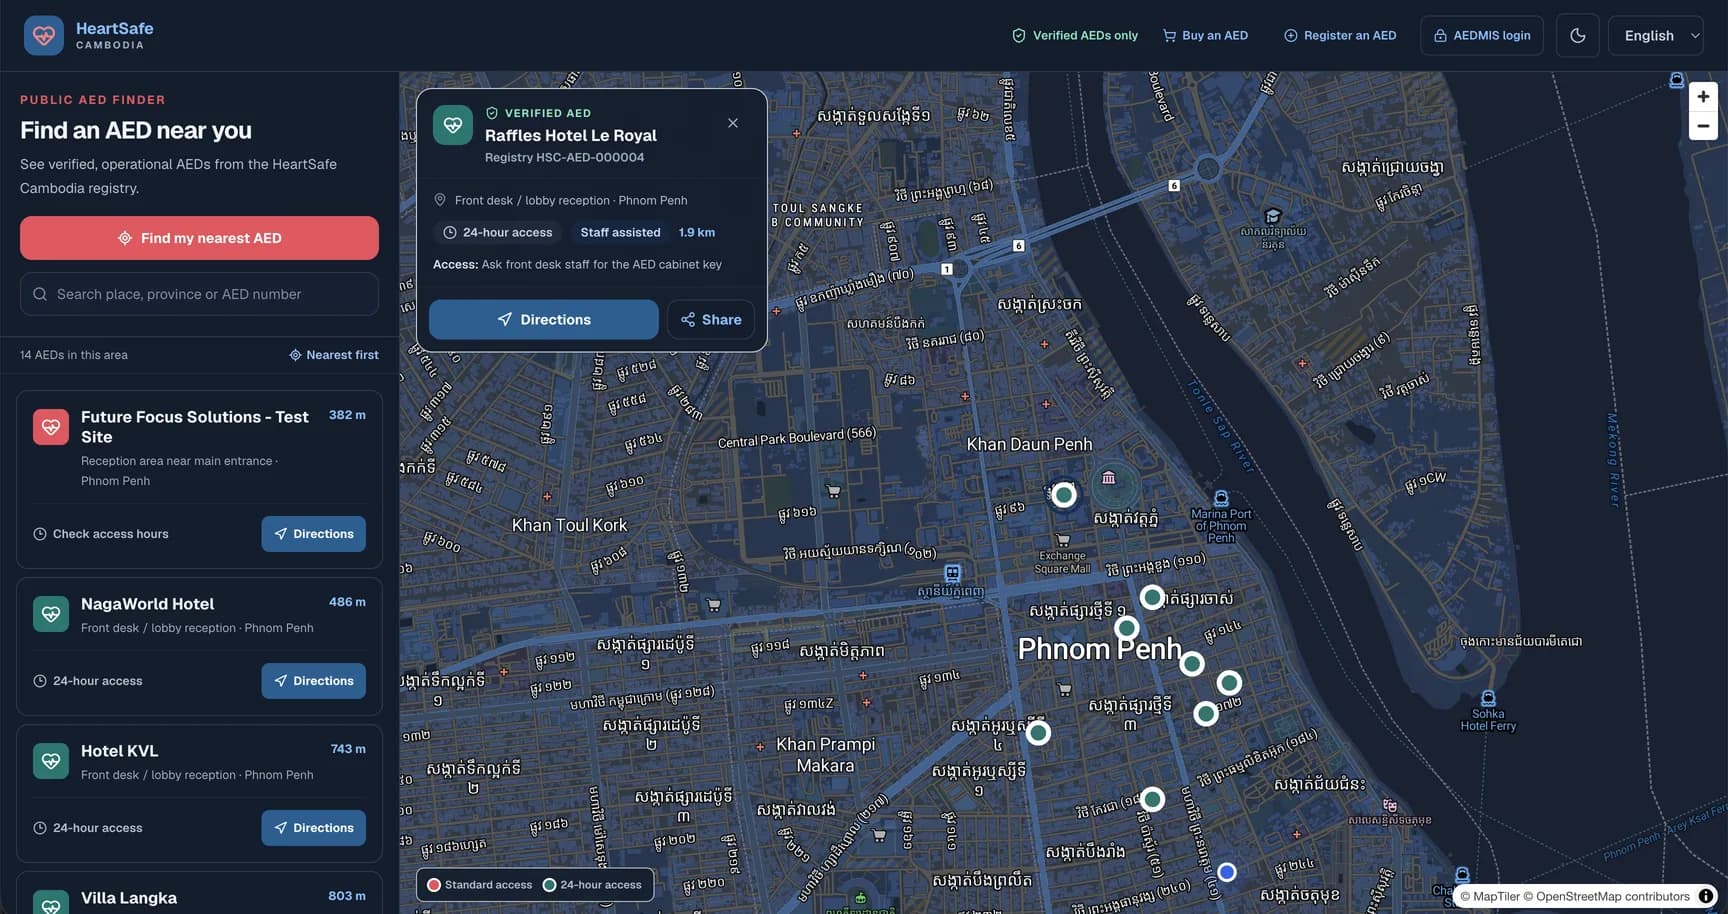The height and width of the screenshot is (914, 1728).
Task: Click the museum icon on the map
Action: [1108, 479]
